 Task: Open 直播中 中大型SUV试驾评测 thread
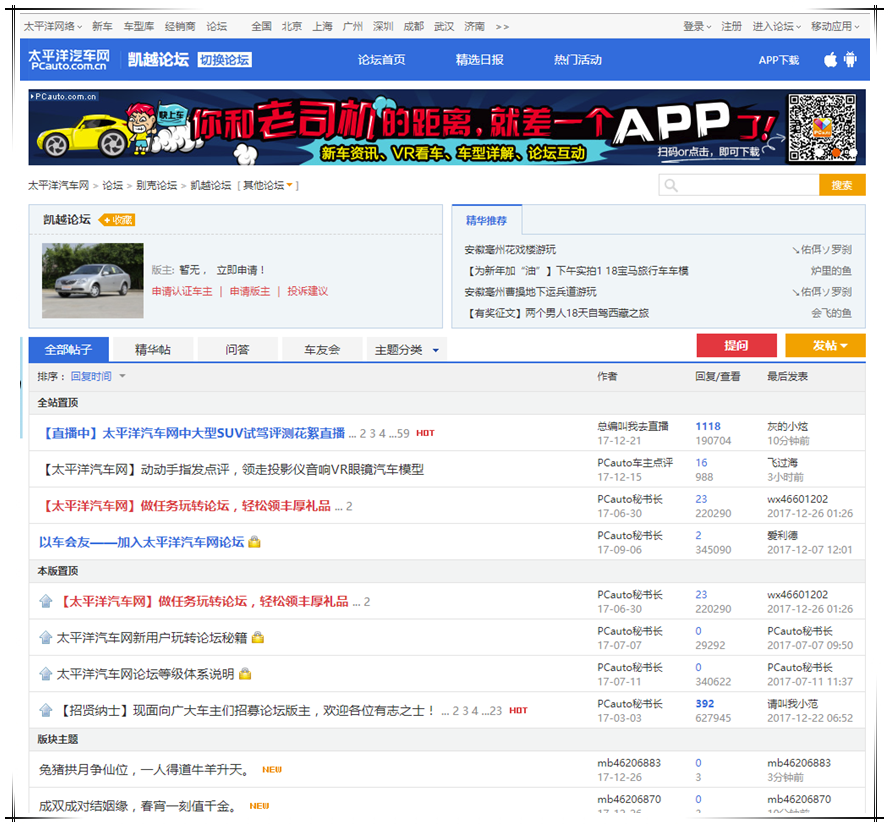point(194,433)
